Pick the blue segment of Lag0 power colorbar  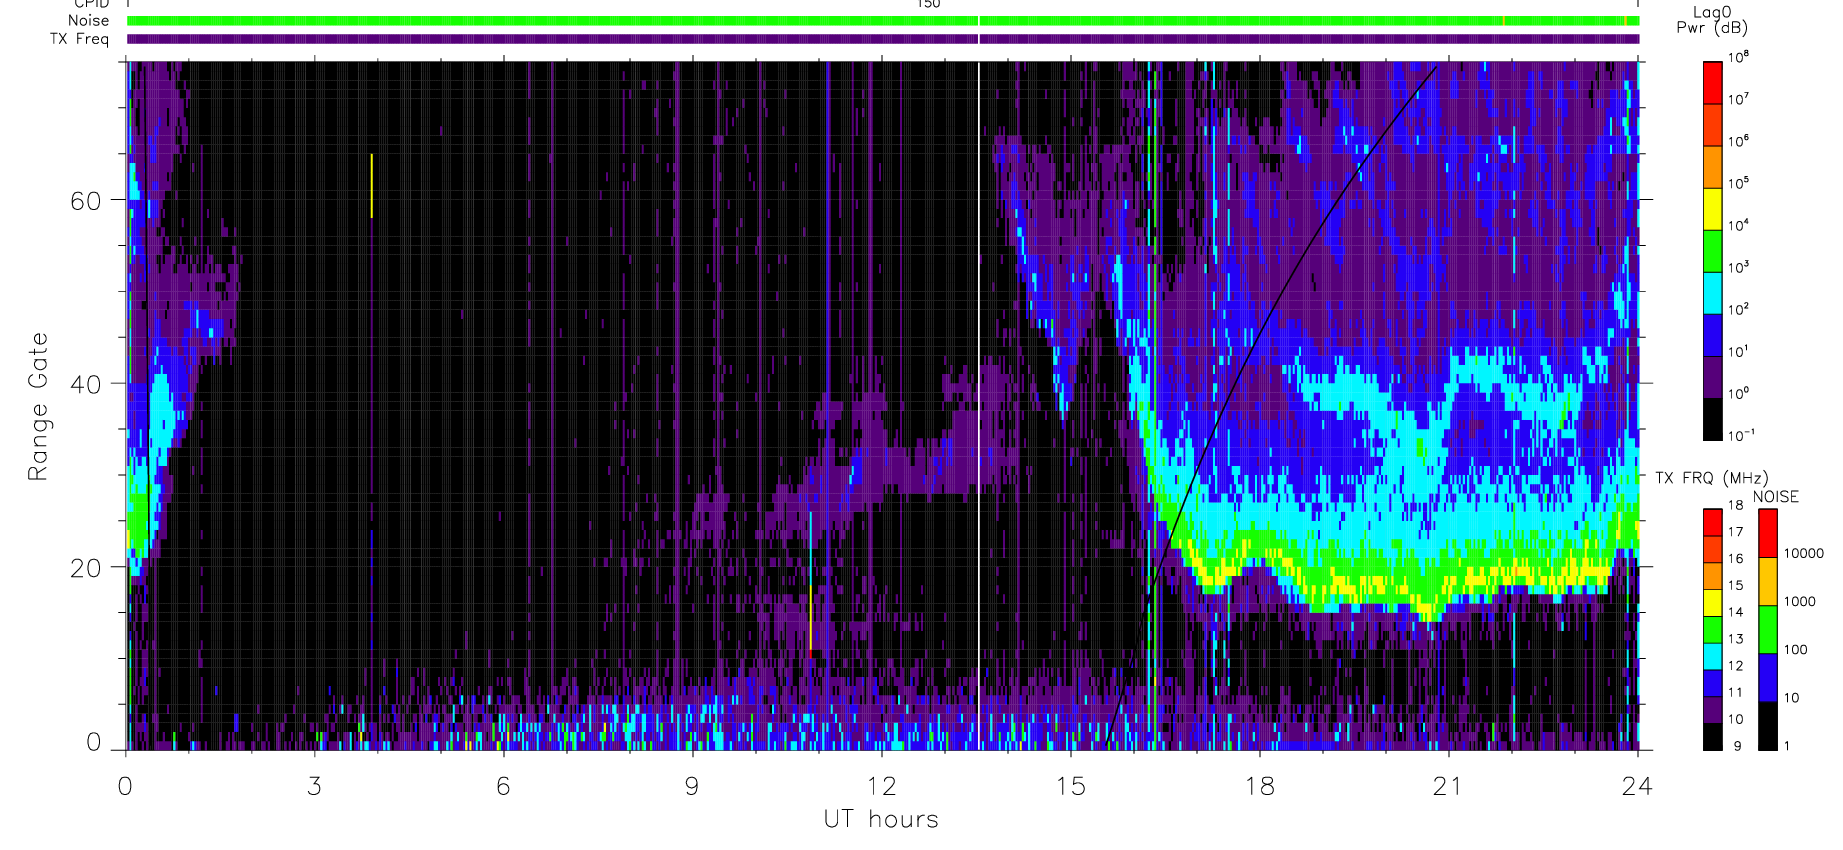1712,335
